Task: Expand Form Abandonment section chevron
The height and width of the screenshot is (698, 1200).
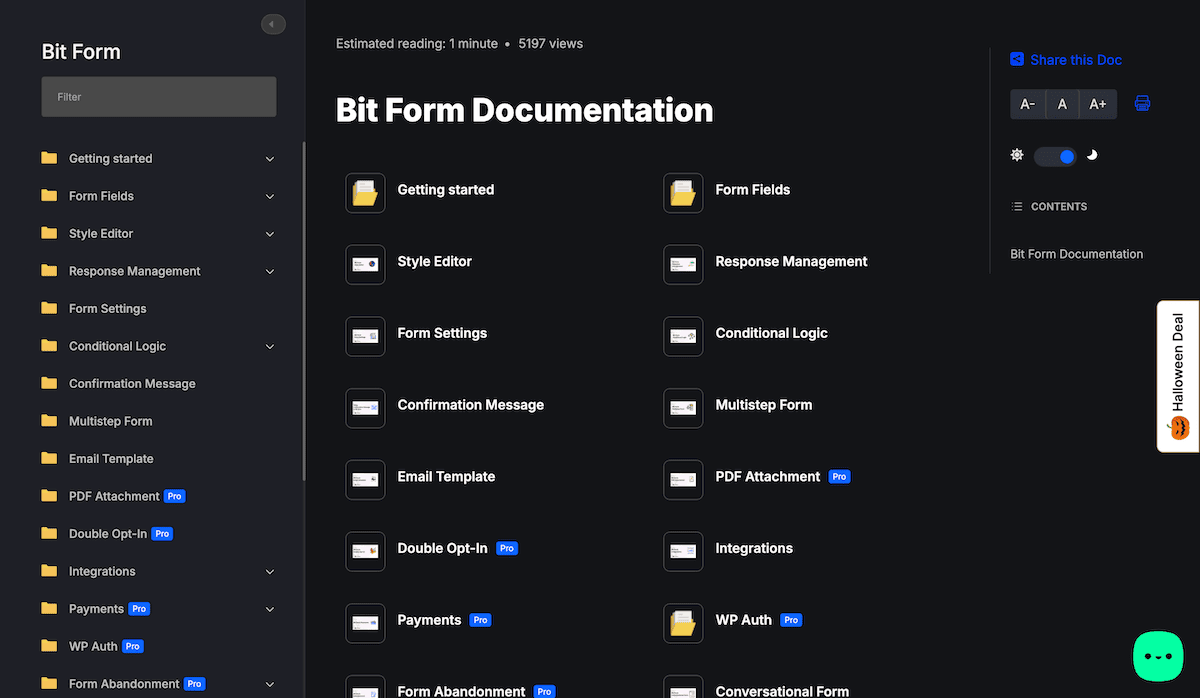Action: (x=270, y=684)
